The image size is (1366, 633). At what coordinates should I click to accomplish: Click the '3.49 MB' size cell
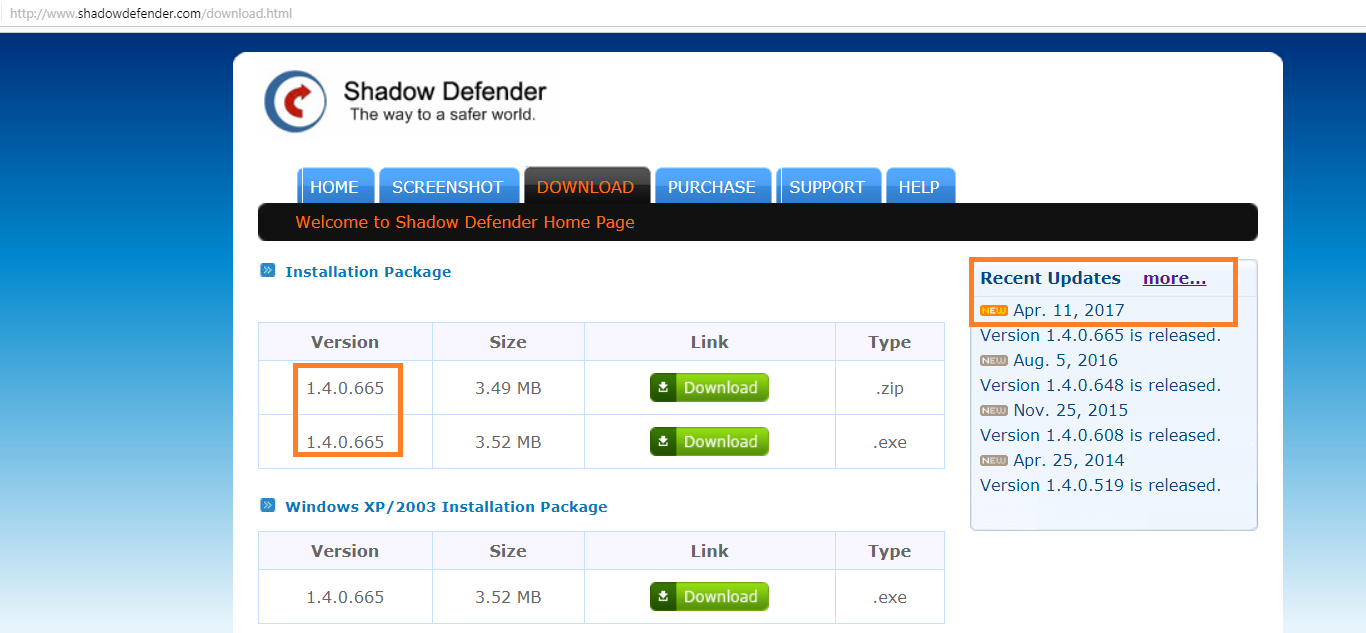(508, 388)
